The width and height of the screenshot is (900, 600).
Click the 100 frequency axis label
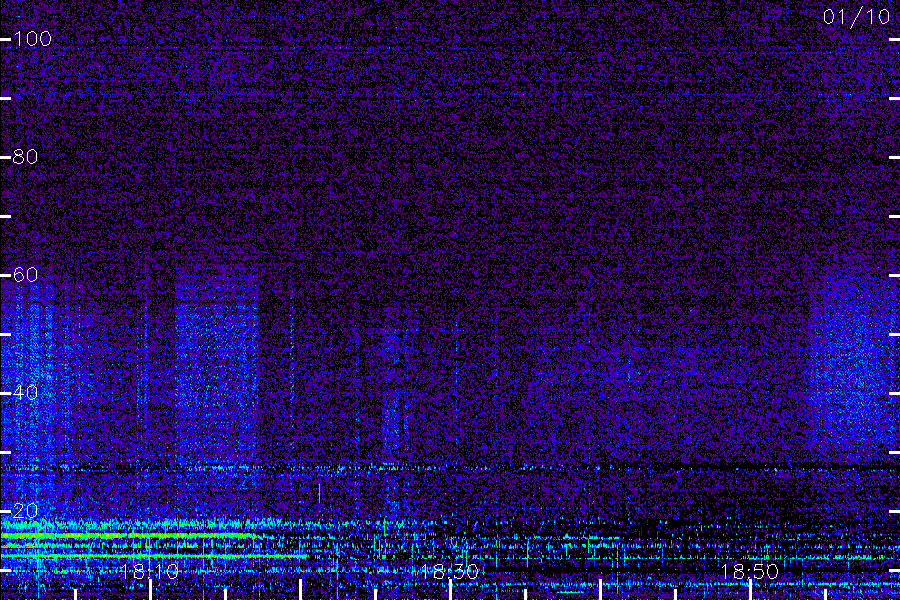(33, 39)
